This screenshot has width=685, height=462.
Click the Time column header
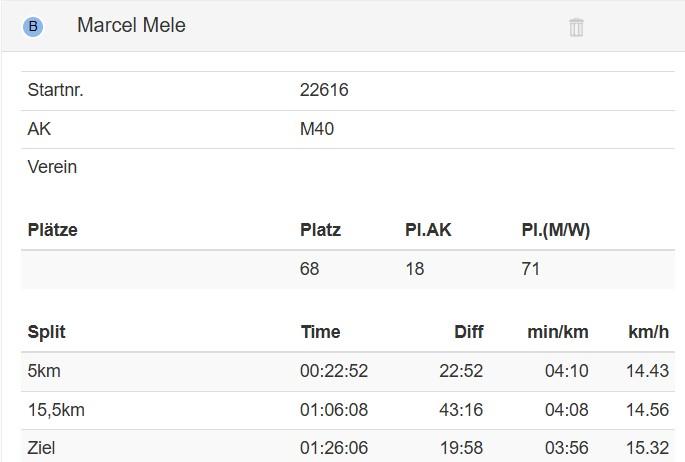pyautogui.click(x=320, y=332)
